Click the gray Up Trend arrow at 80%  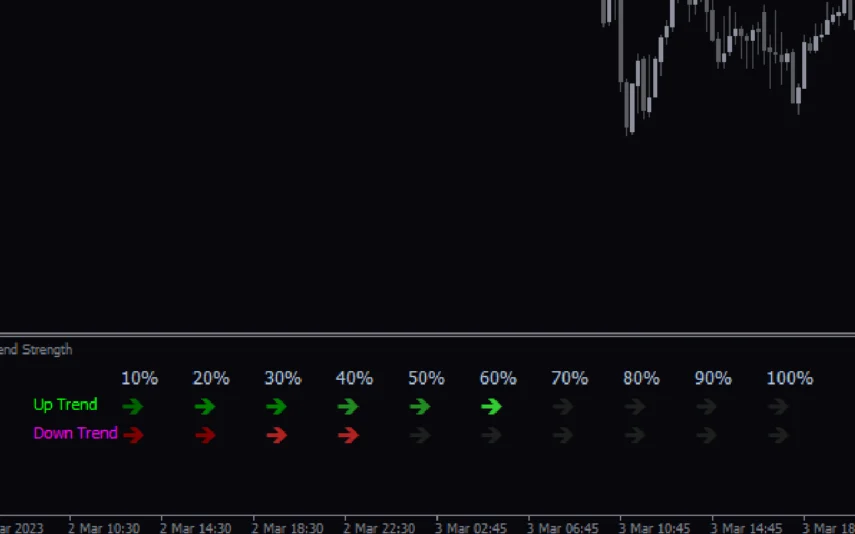click(x=635, y=407)
